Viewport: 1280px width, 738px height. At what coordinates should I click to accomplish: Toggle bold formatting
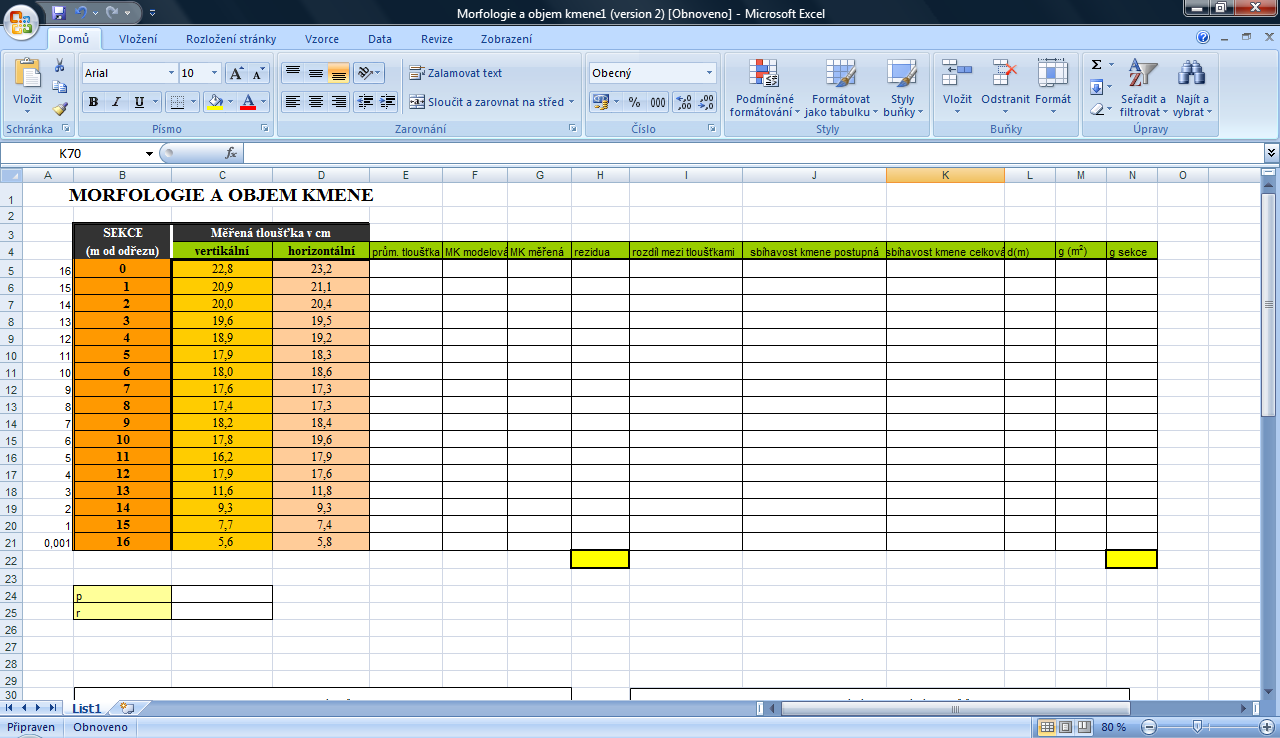coord(93,102)
